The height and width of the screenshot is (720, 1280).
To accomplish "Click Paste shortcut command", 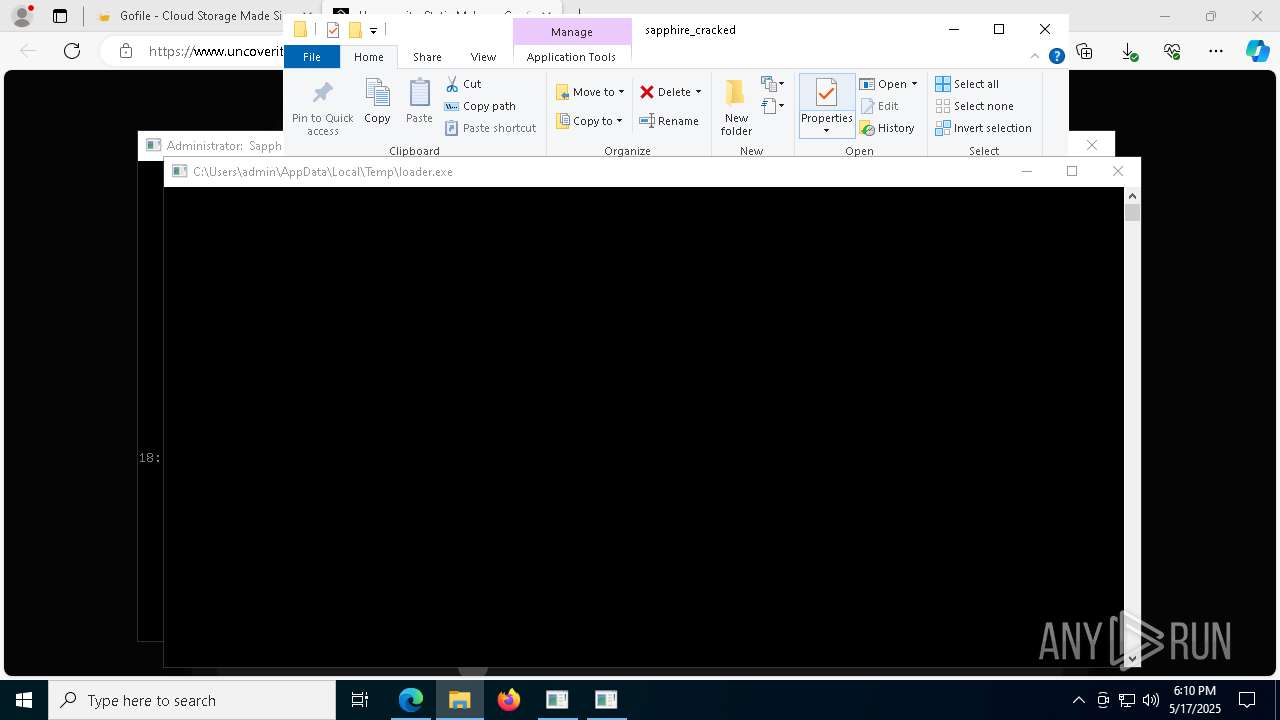I will [x=490, y=128].
